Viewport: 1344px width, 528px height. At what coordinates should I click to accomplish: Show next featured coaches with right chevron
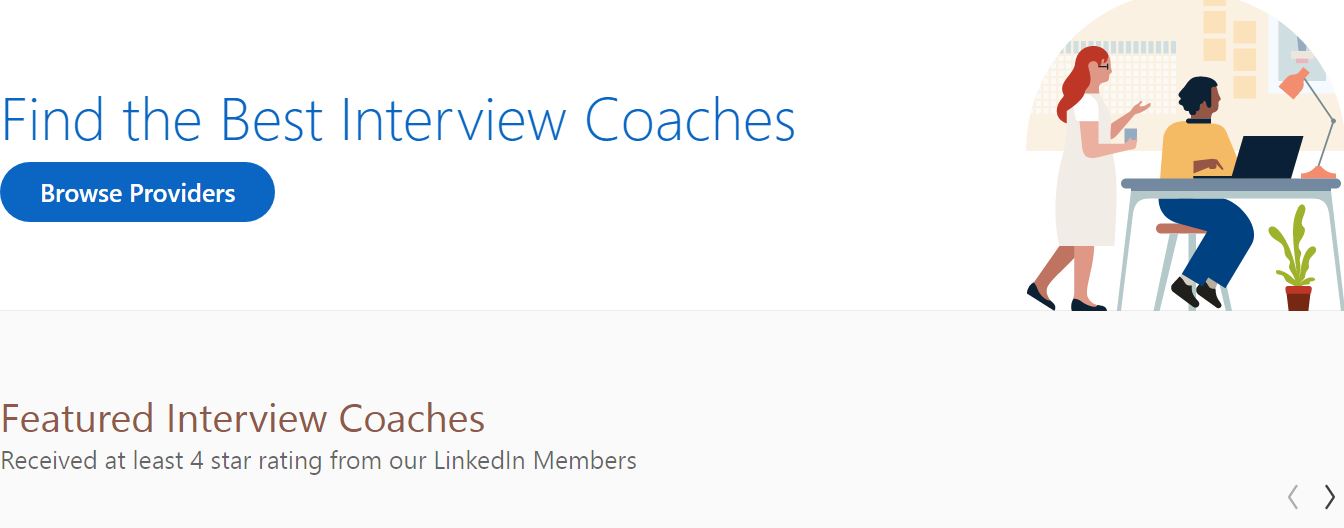click(1329, 496)
